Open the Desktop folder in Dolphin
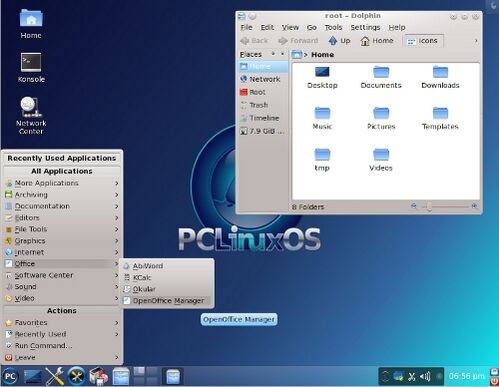Viewport: 499px width, 387px height. tap(322, 77)
